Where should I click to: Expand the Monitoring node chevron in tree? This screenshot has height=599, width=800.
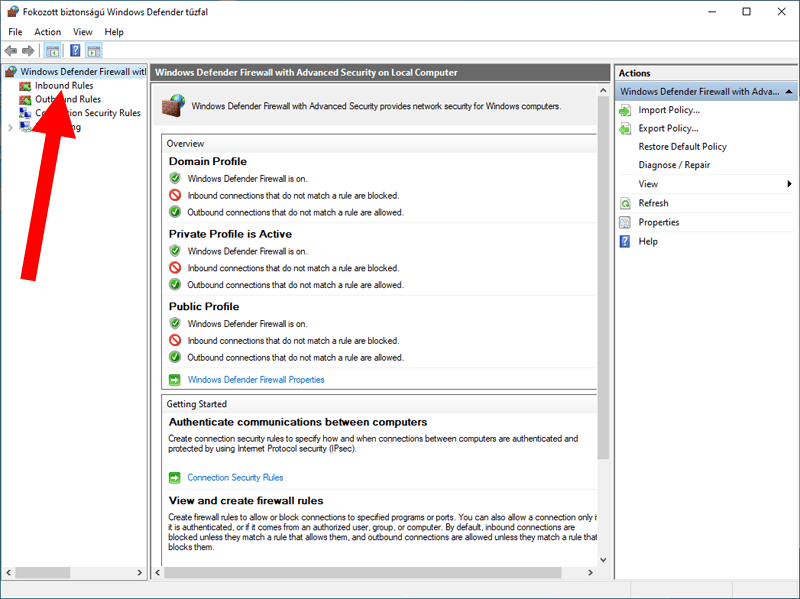click(x=10, y=128)
